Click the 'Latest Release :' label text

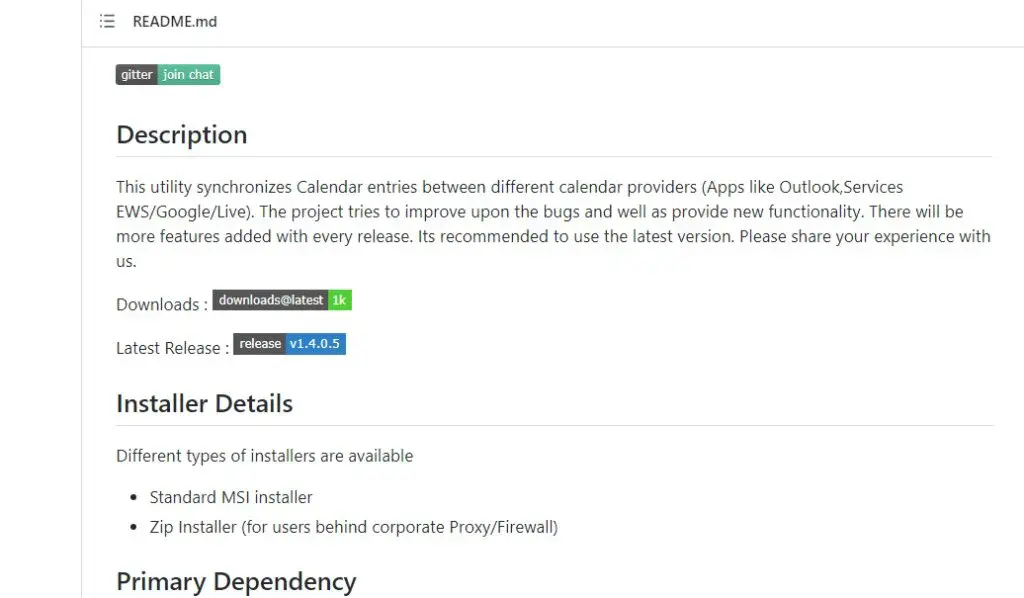[173, 348]
